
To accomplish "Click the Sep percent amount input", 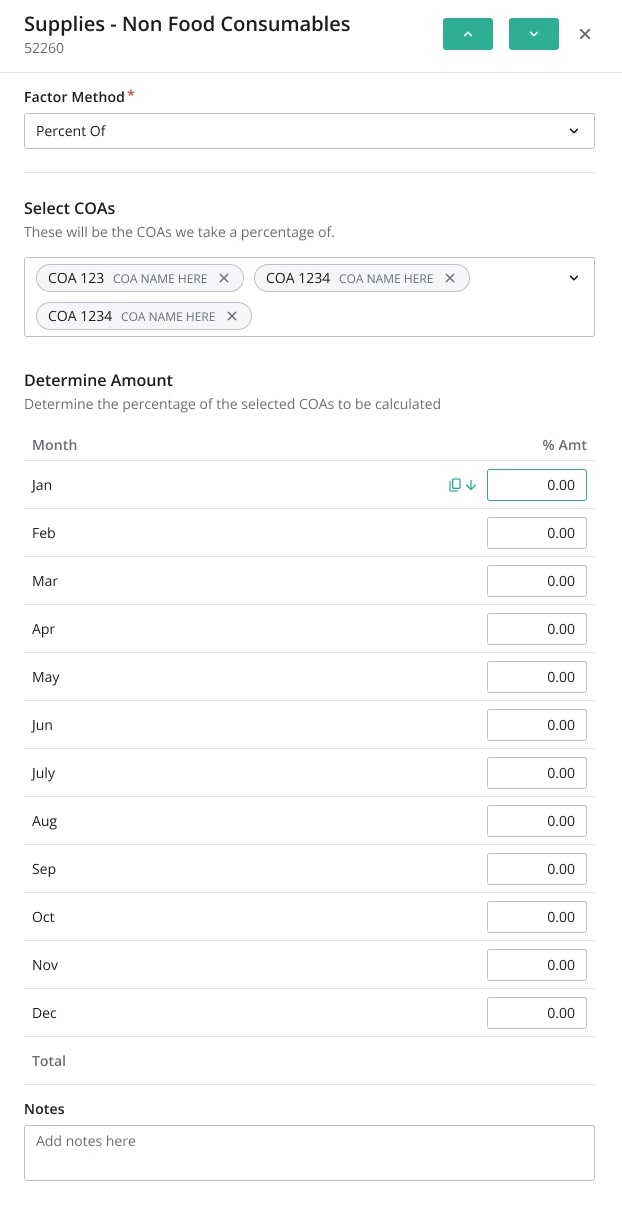I will 536,869.
